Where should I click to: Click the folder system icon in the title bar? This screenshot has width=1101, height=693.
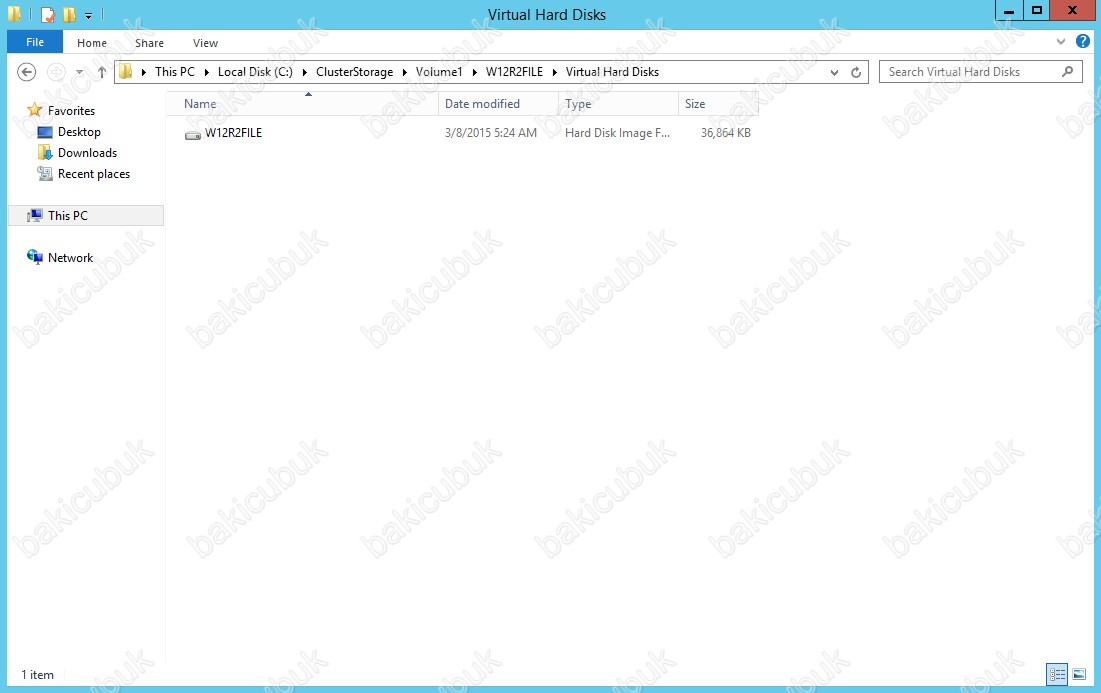coord(15,14)
